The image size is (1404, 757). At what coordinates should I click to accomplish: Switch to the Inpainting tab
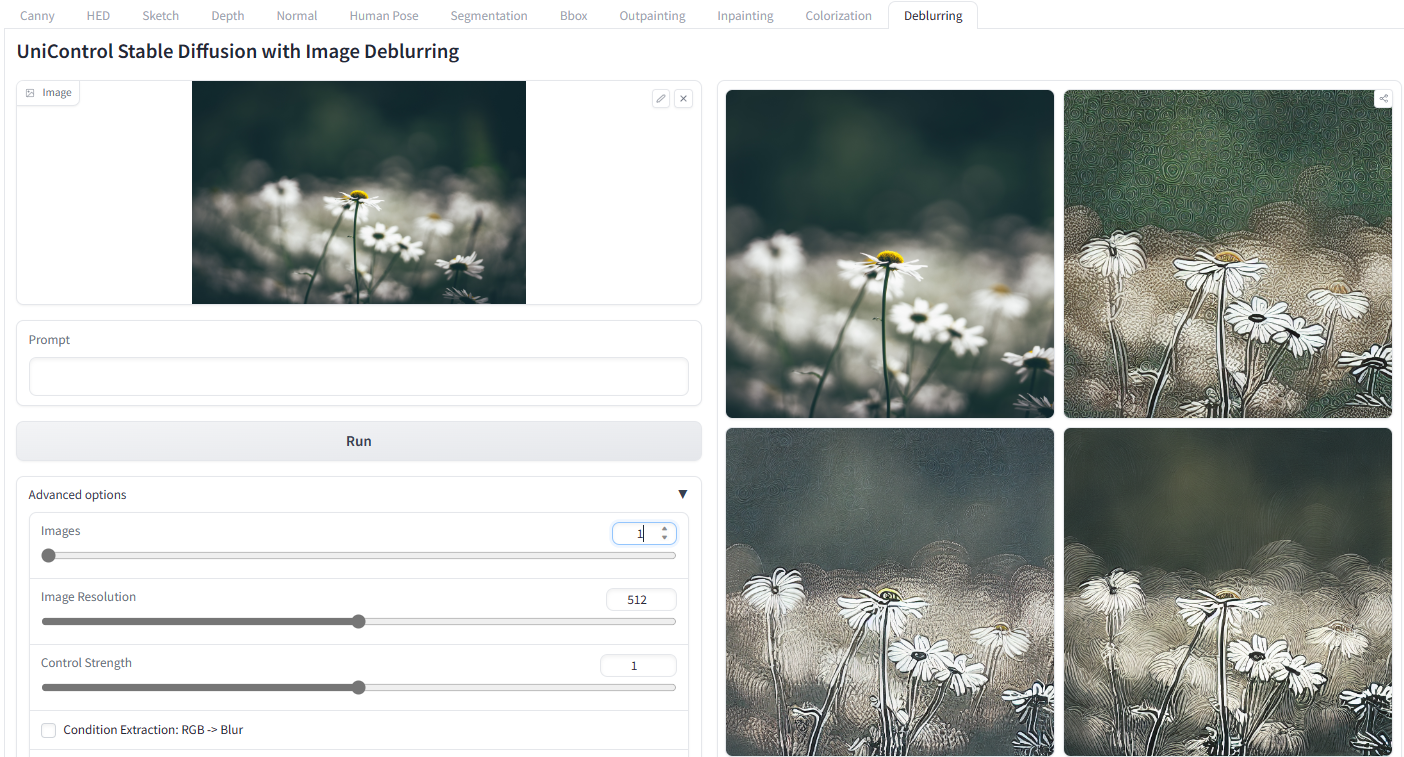[744, 15]
